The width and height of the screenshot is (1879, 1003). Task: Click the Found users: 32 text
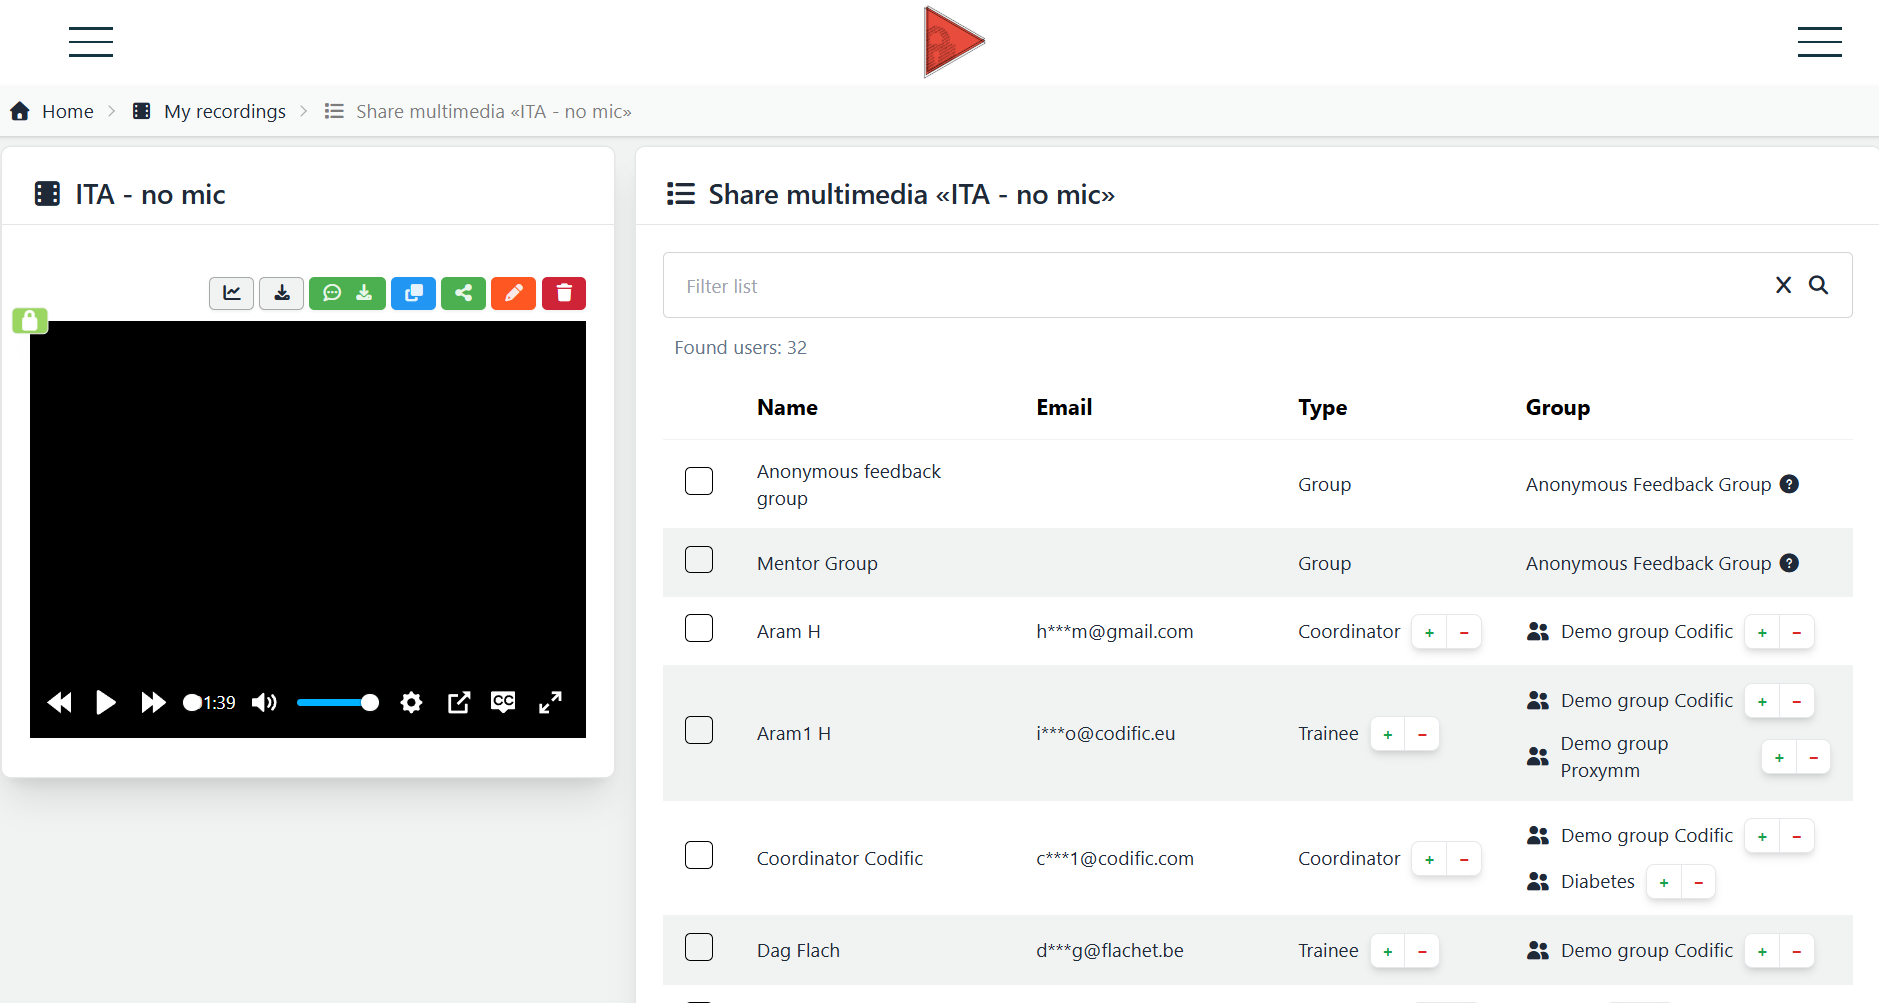(740, 347)
